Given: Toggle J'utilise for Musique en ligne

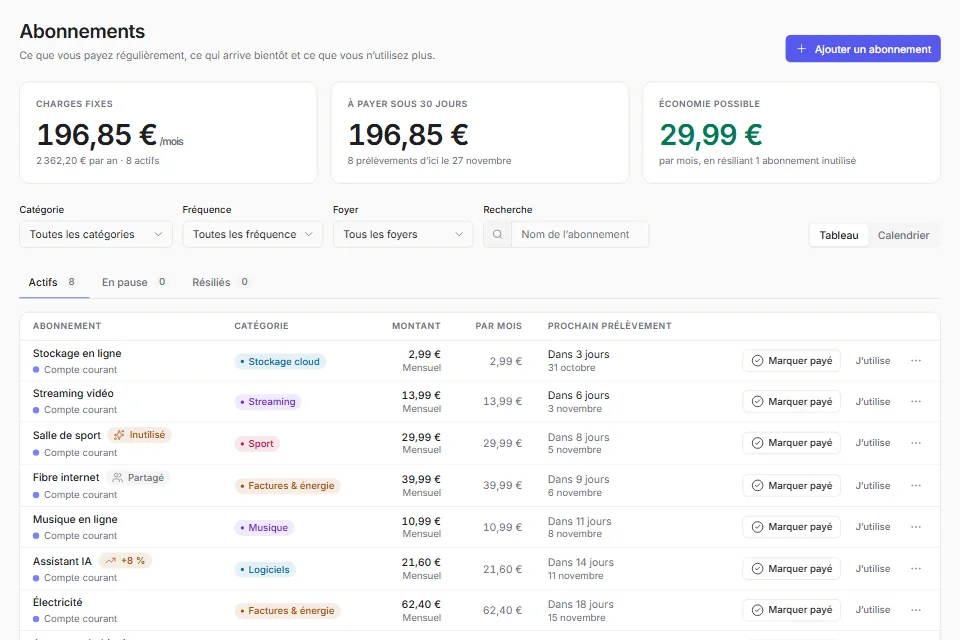Looking at the screenshot, I should (x=872, y=527).
